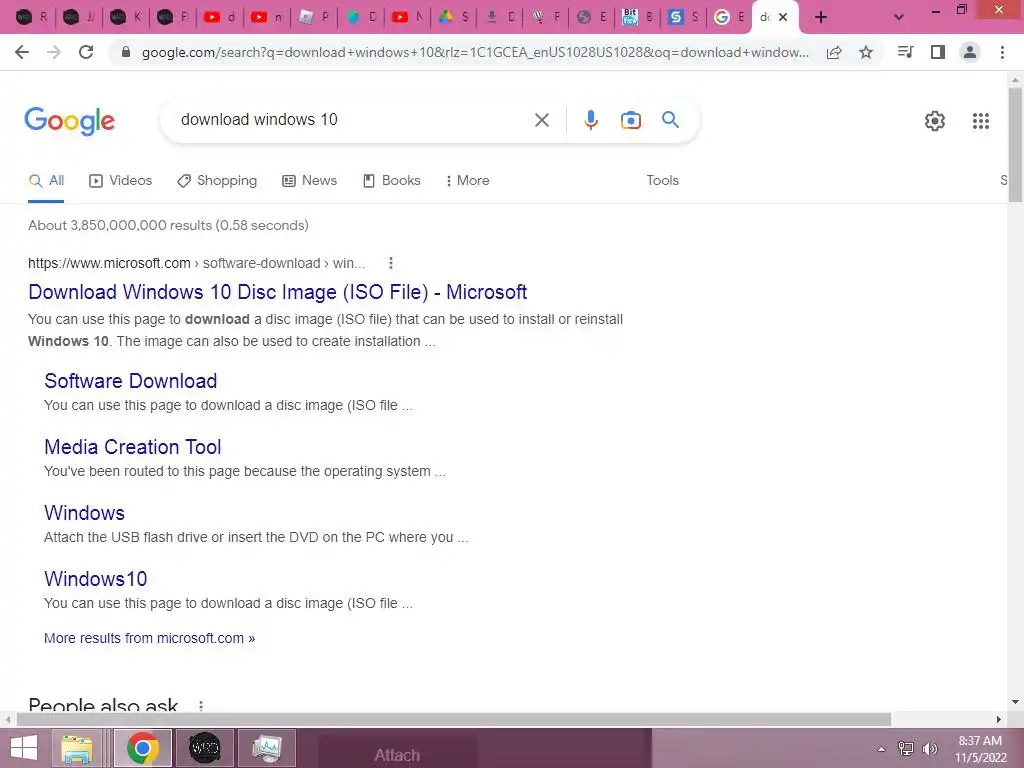Open the search Tools options

[x=662, y=181]
